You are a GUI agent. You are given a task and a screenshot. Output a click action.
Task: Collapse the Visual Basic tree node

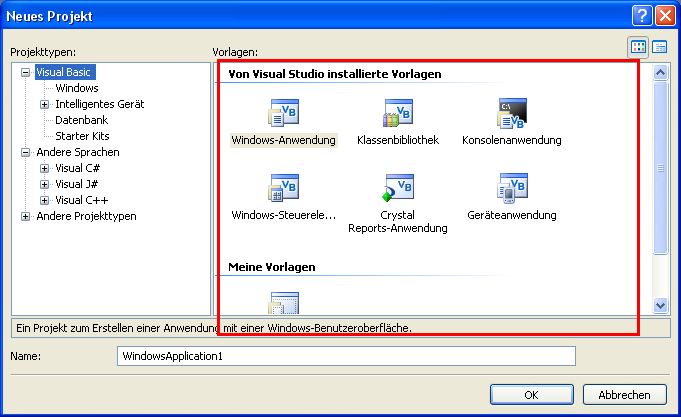[x=26, y=73]
